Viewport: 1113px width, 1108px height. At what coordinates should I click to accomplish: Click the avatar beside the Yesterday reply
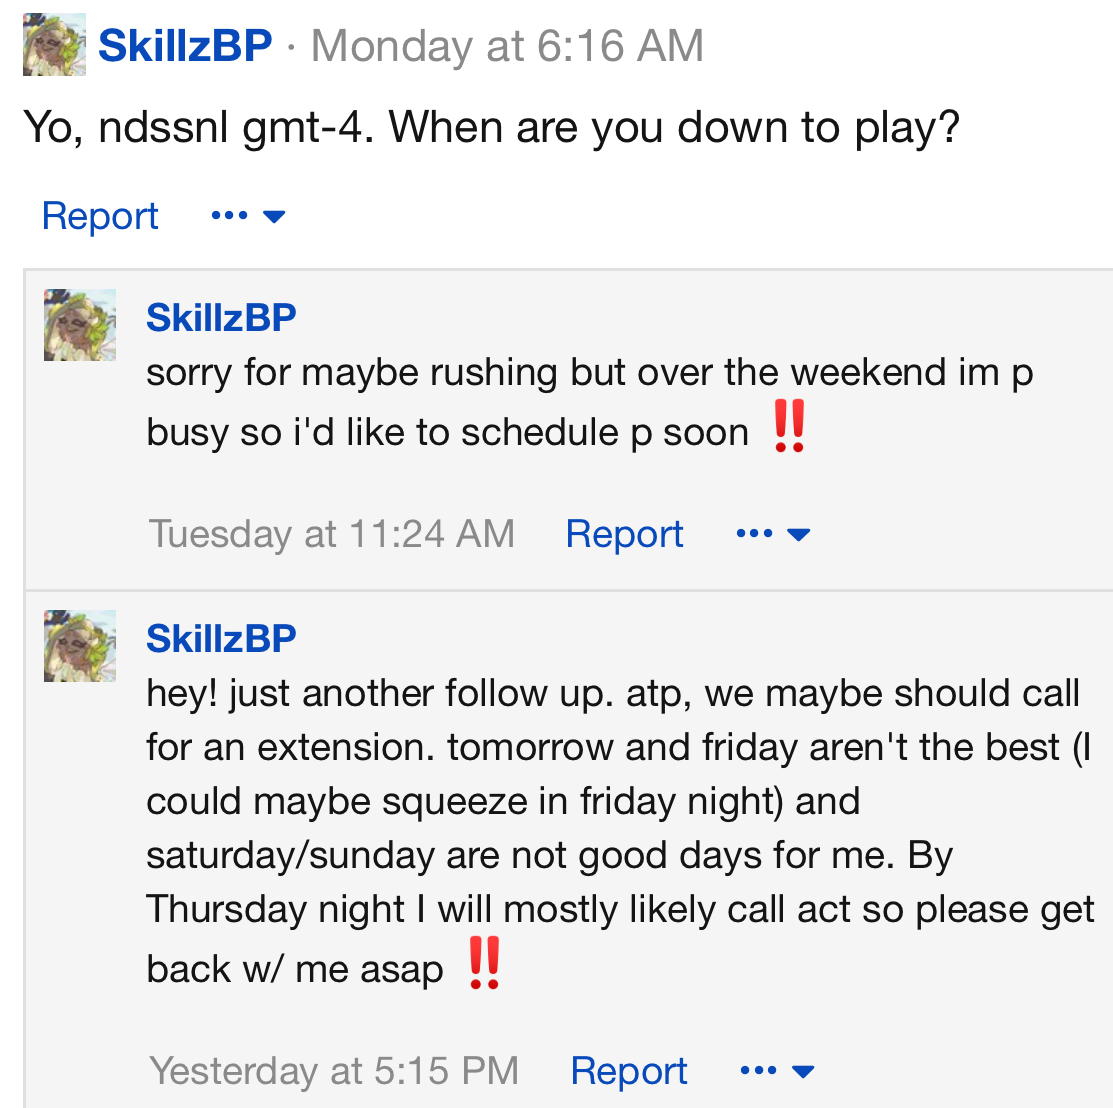(x=80, y=646)
